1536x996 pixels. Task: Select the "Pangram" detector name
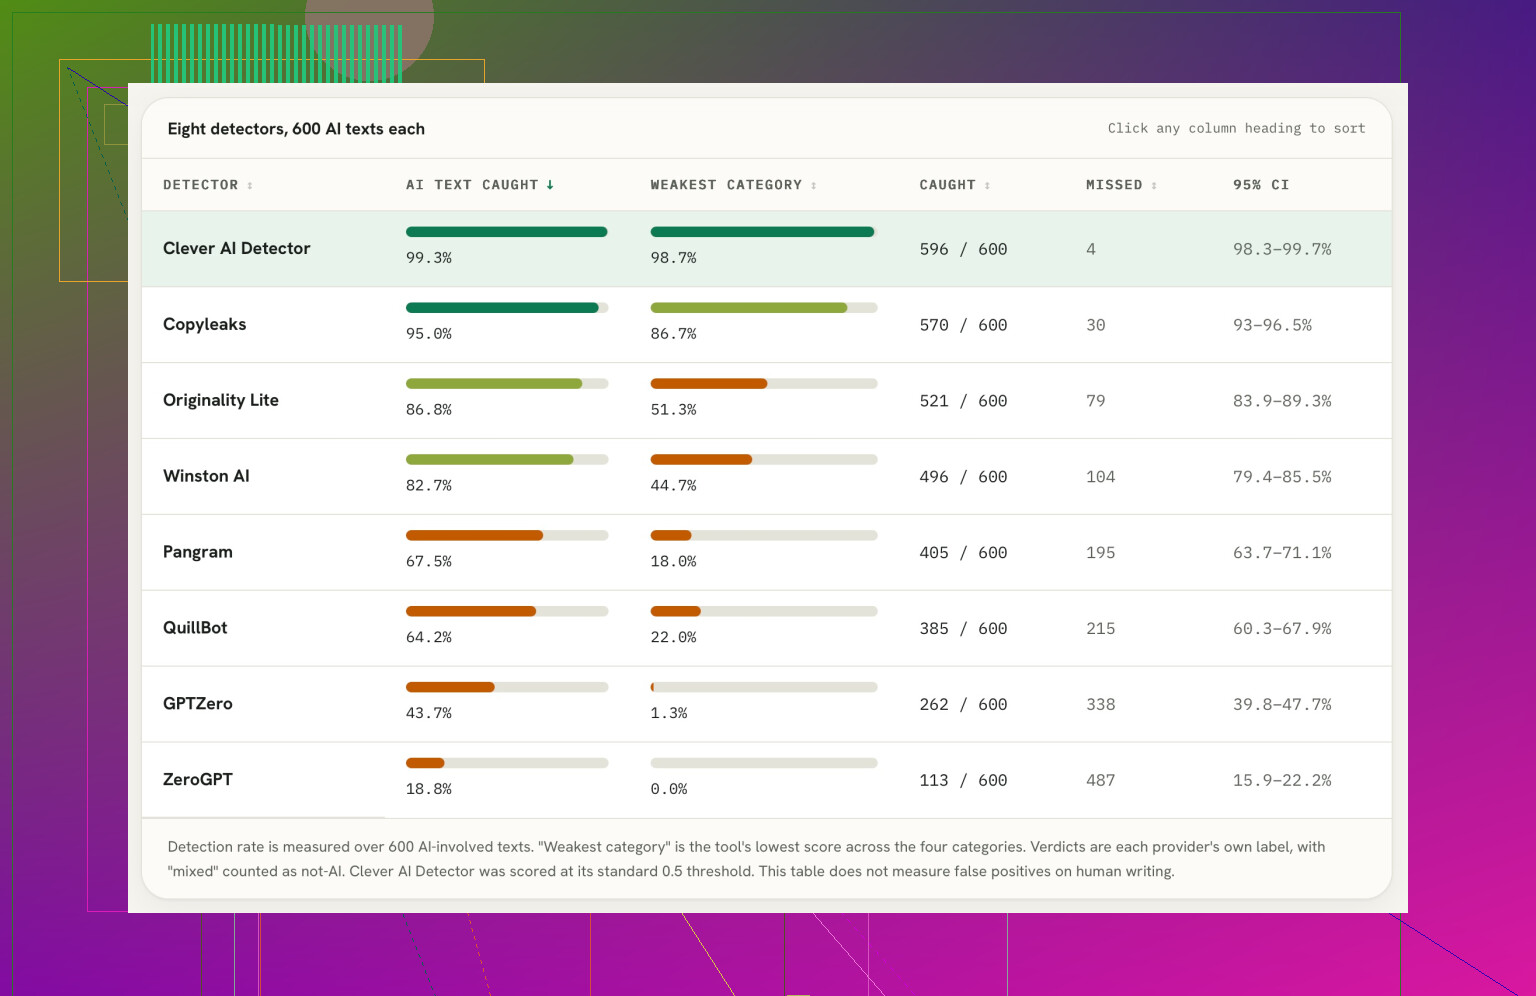(198, 553)
